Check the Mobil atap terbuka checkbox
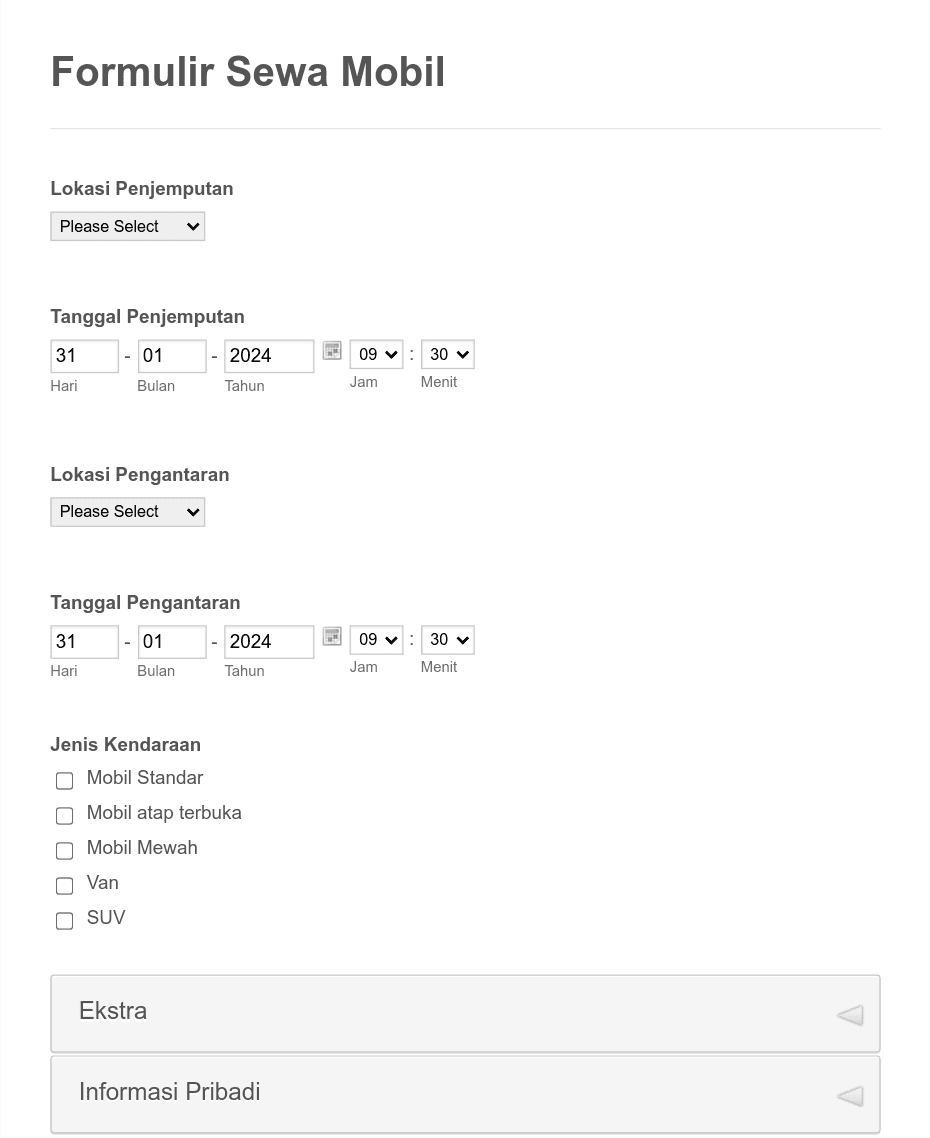930x1138 pixels. click(64, 815)
